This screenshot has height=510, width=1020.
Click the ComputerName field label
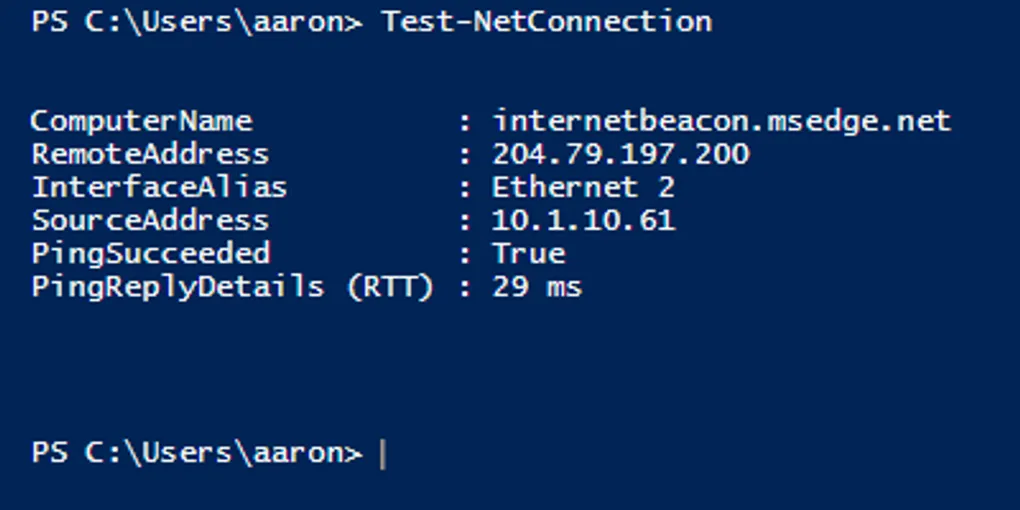[x=141, y=122]
